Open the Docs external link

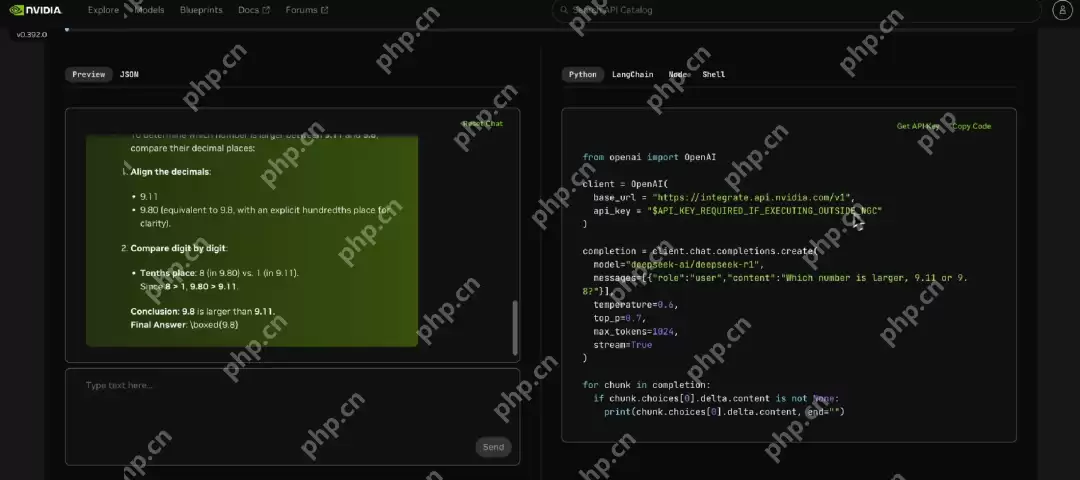click(254, 10)
